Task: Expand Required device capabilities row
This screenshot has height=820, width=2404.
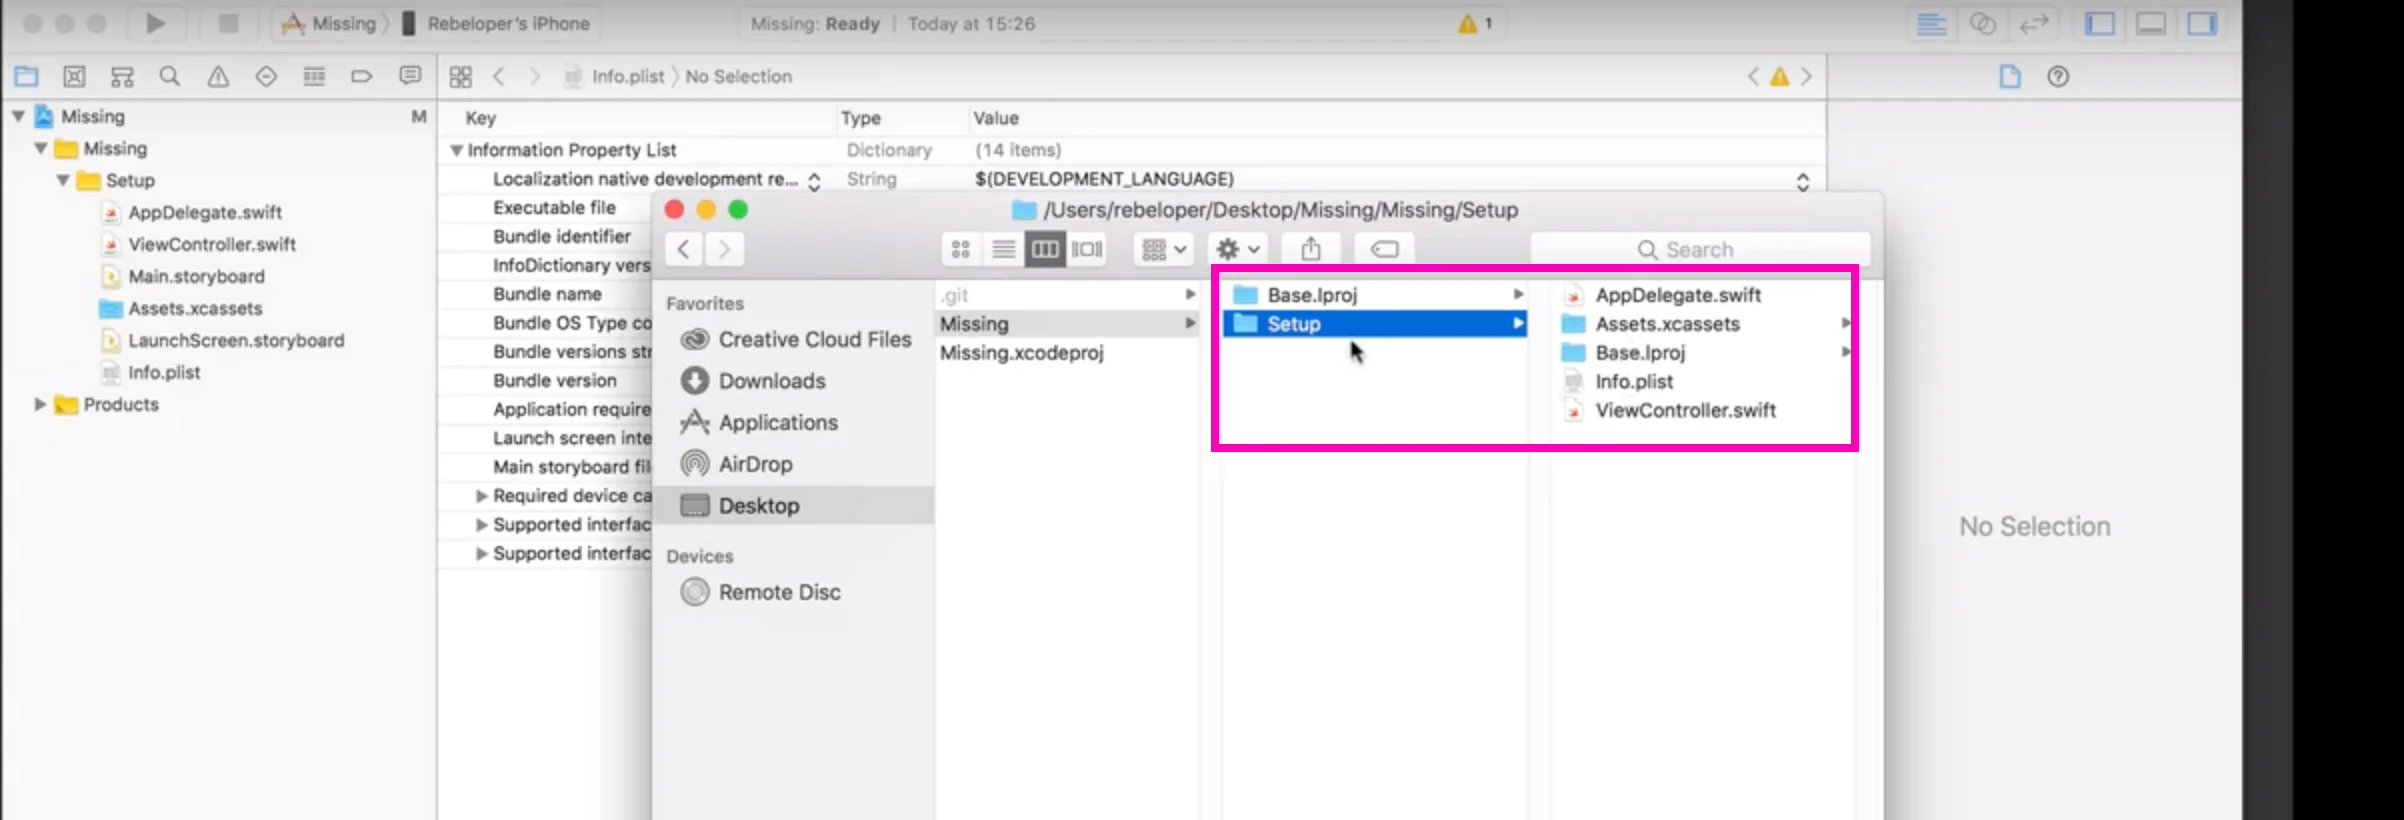Action: [x=481, y=495]
